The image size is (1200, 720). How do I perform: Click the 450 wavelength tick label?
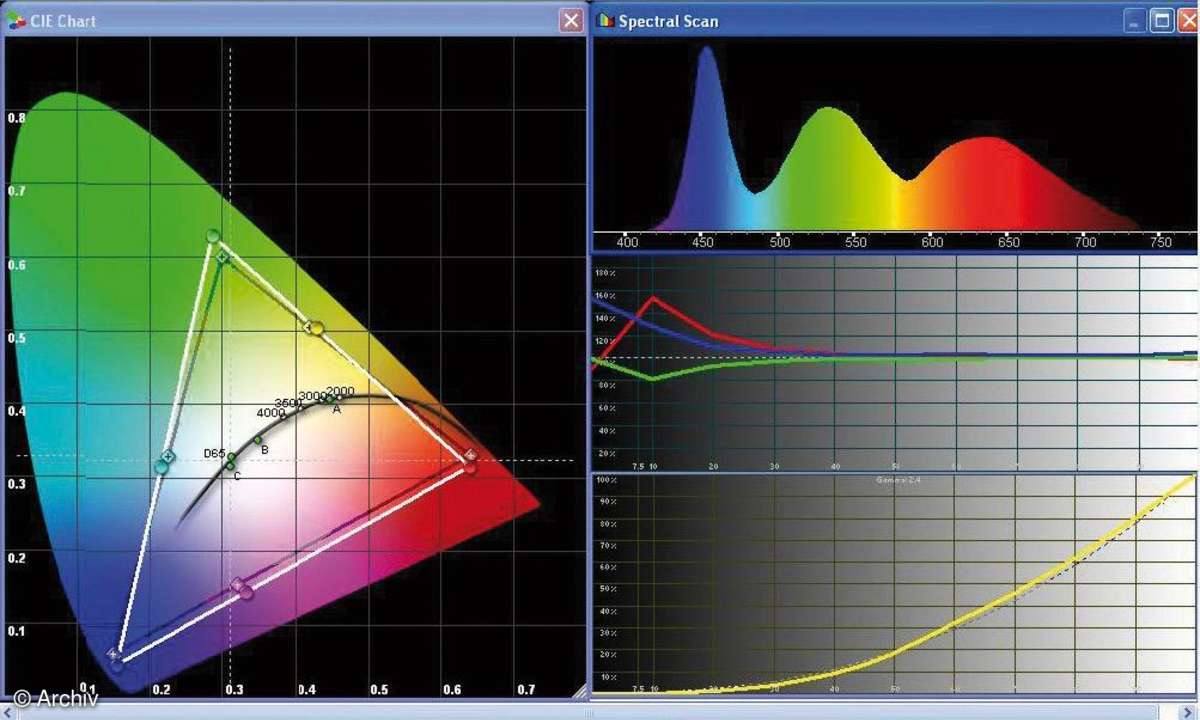[703, 242]
